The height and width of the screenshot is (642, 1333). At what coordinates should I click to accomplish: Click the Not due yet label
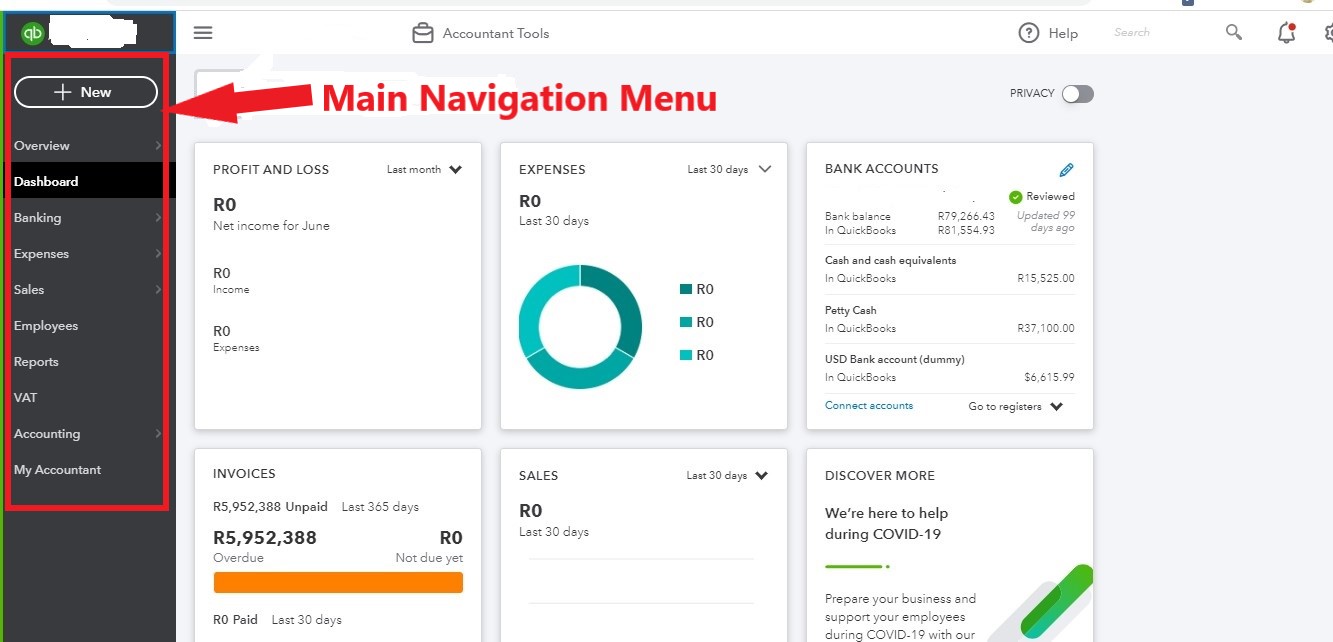(429, 558)
